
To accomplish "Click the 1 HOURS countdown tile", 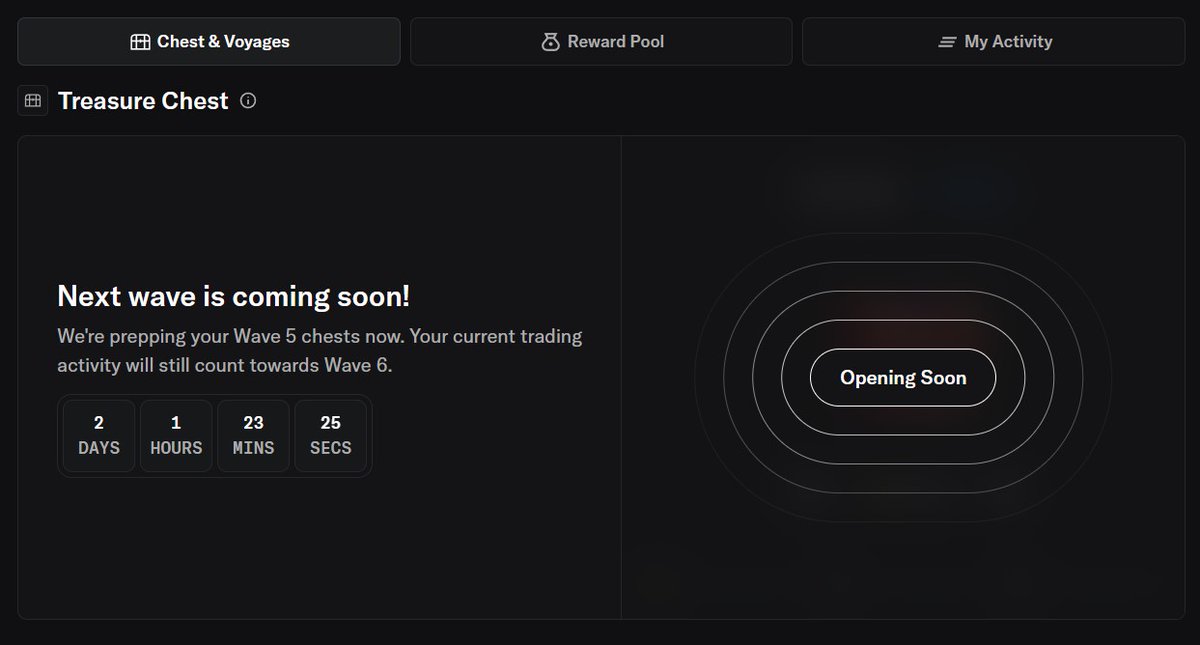I will [176, 435].
